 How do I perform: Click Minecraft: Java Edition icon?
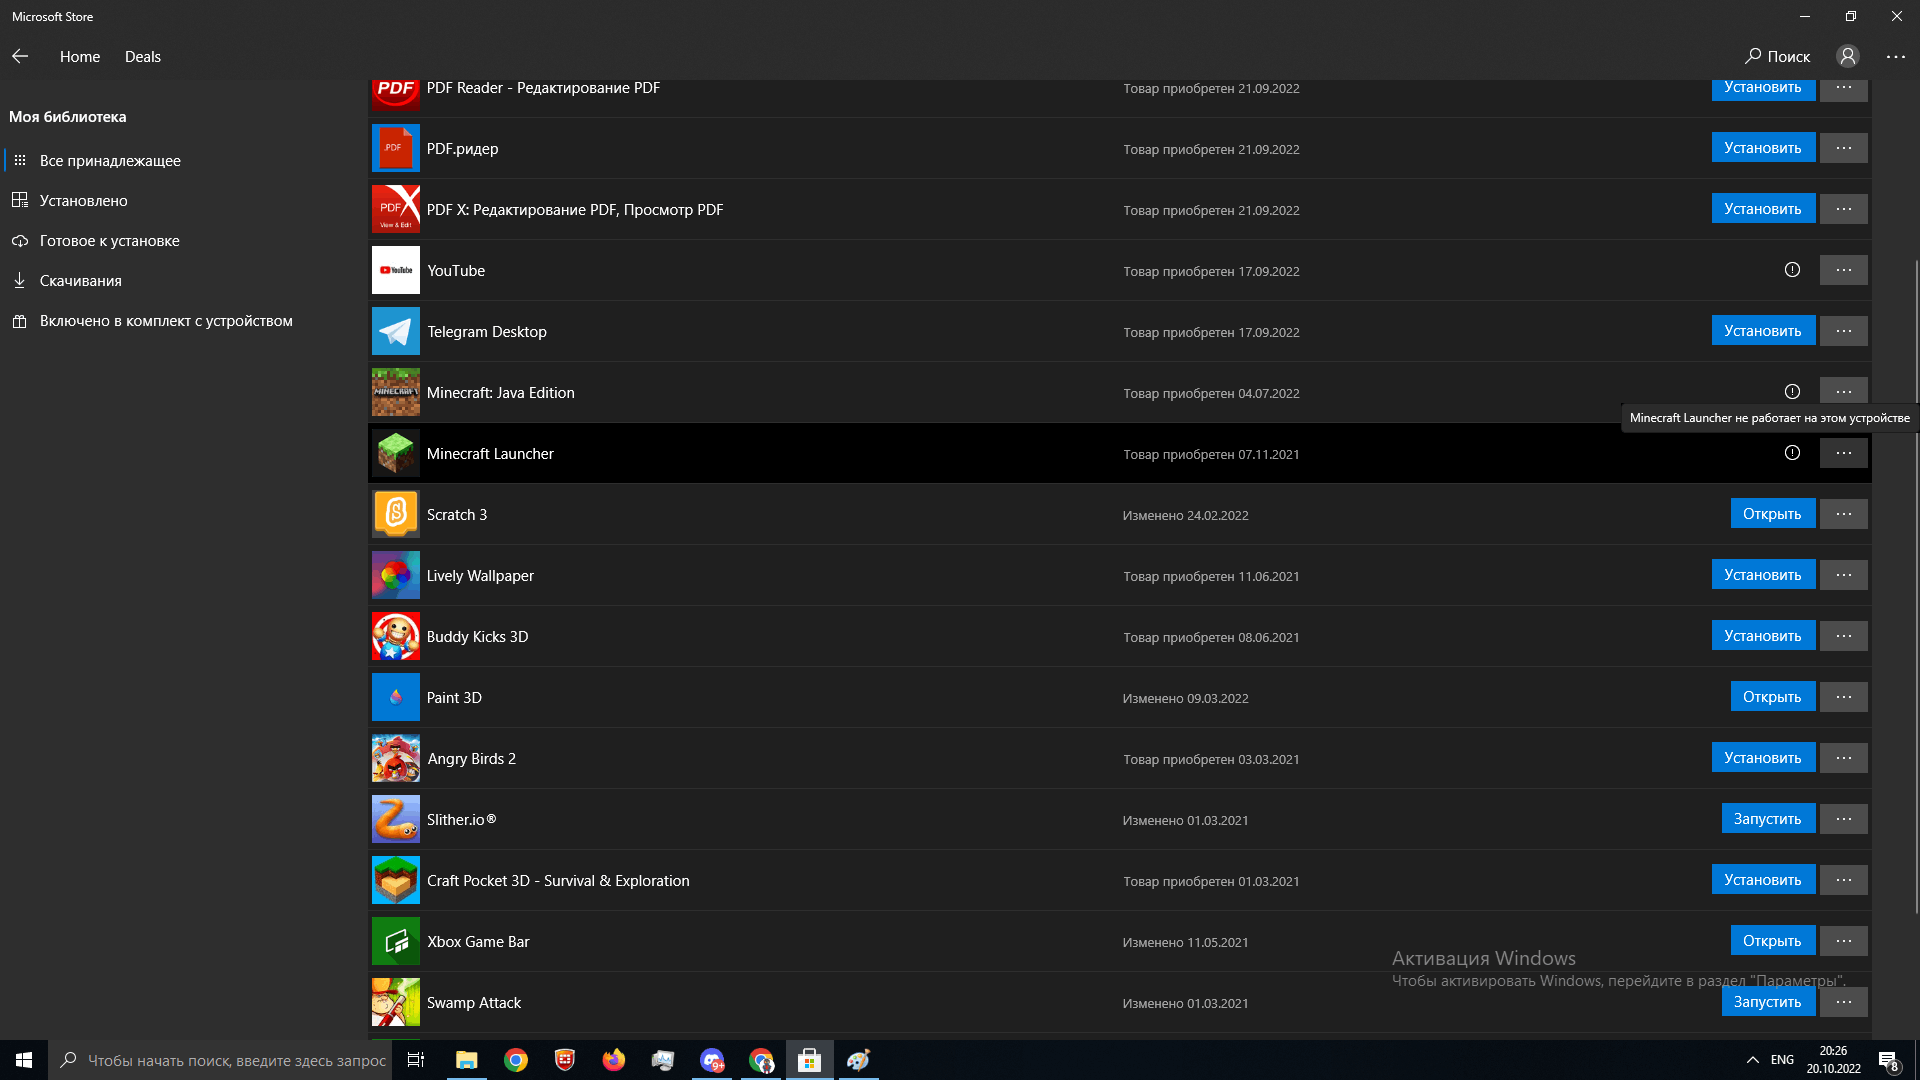tap(396, 392)
